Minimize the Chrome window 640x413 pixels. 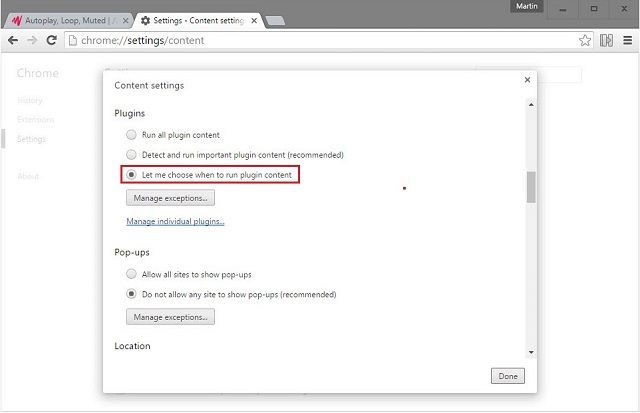click(563, 9)
